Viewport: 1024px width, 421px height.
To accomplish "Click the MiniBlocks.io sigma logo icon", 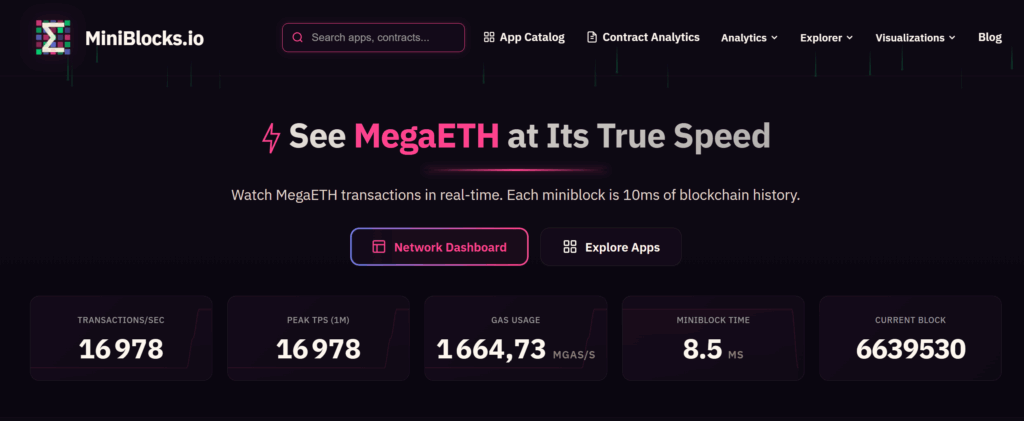I will click(52, 38).
